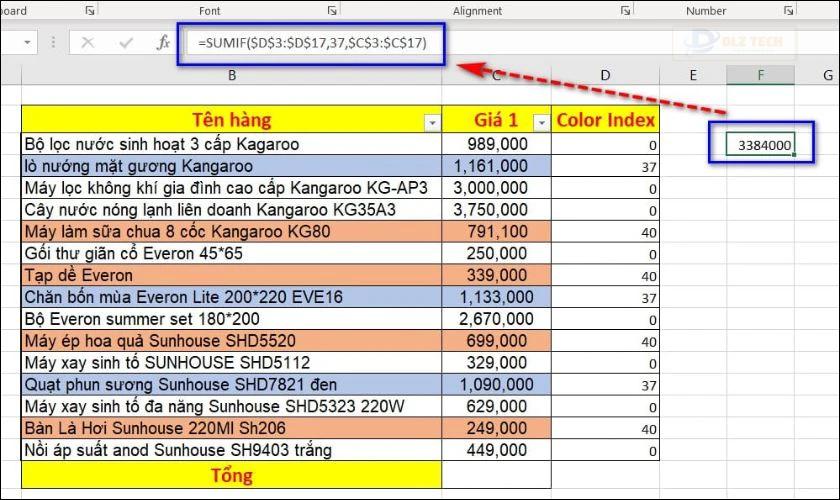Select price cell 989,000

[497, 144]
